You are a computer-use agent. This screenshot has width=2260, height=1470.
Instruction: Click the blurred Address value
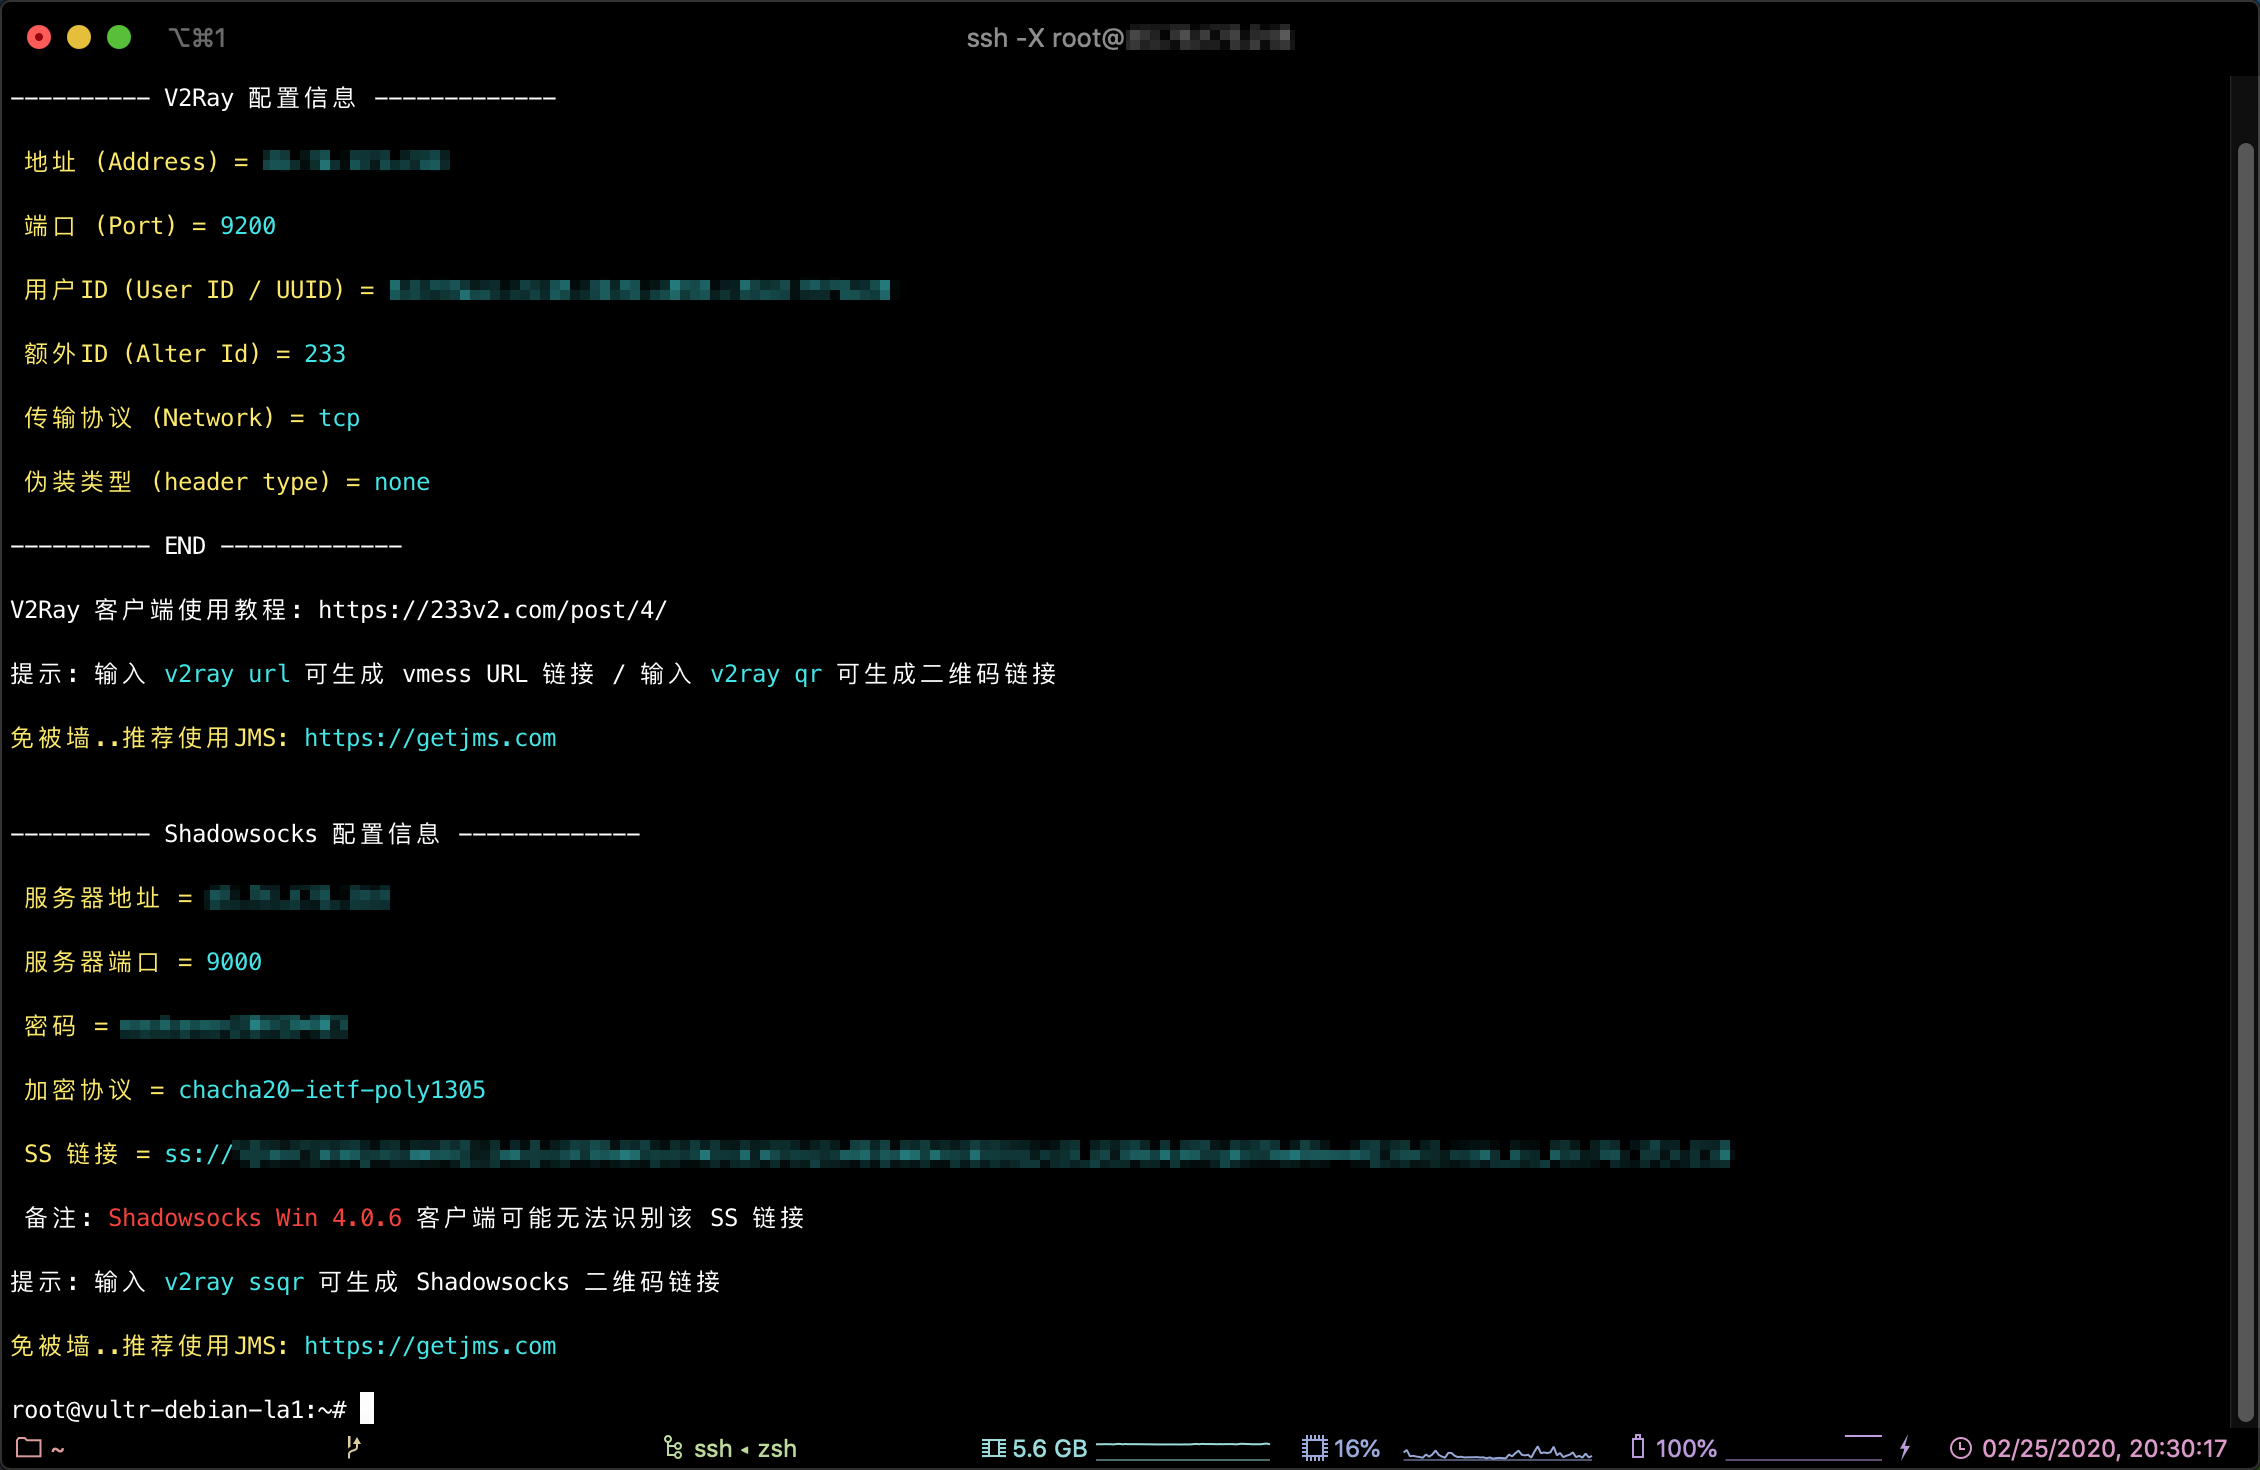pyautogui.click(x=356, y=161)
